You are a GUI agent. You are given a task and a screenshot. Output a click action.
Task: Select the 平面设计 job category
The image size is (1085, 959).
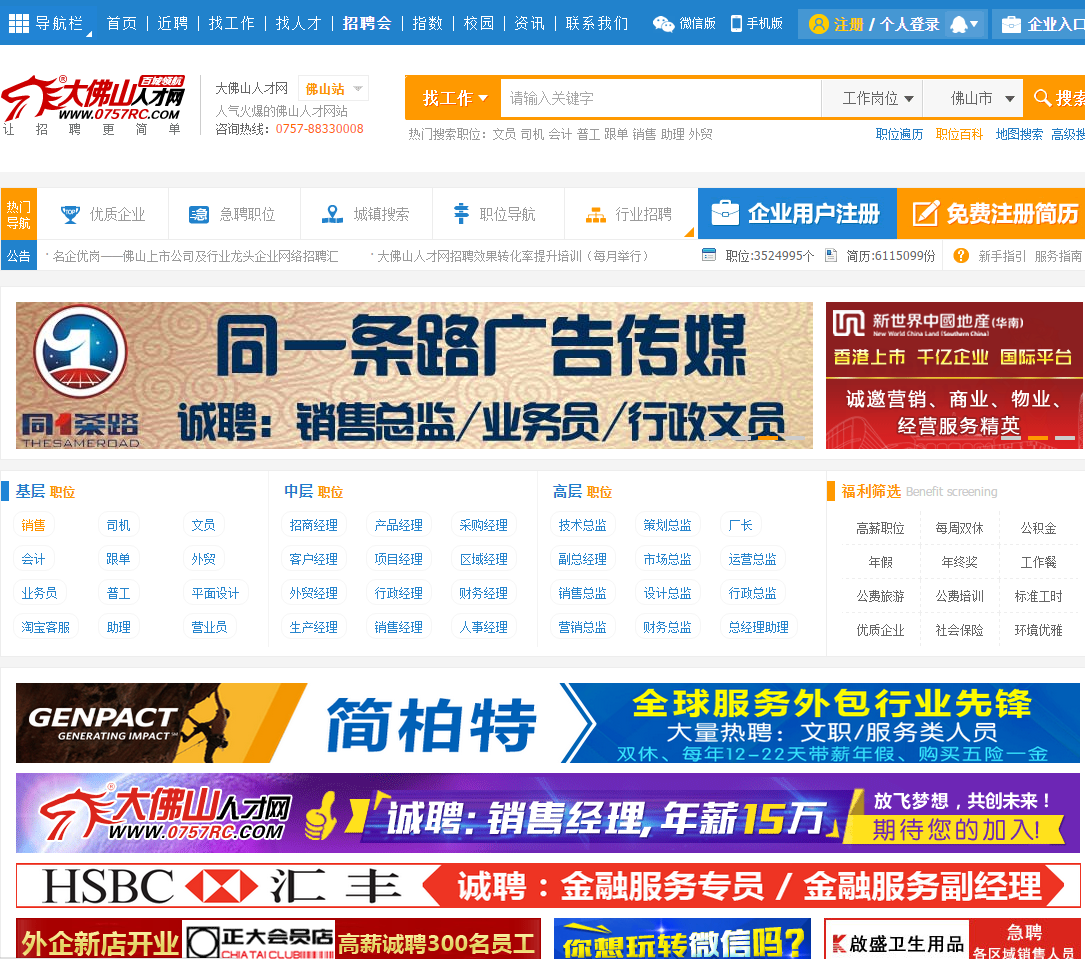[x=215, y=593]
